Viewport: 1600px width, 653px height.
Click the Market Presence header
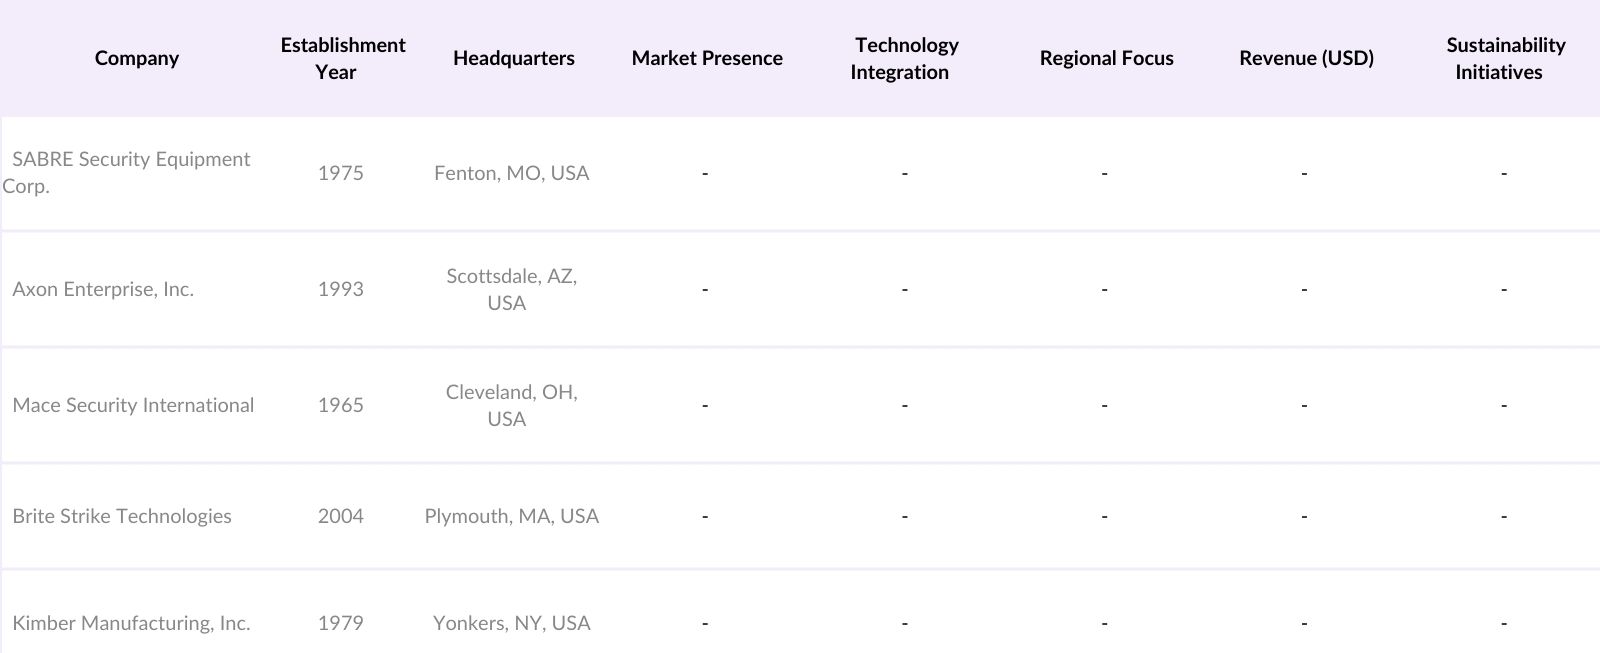[707, 58]
